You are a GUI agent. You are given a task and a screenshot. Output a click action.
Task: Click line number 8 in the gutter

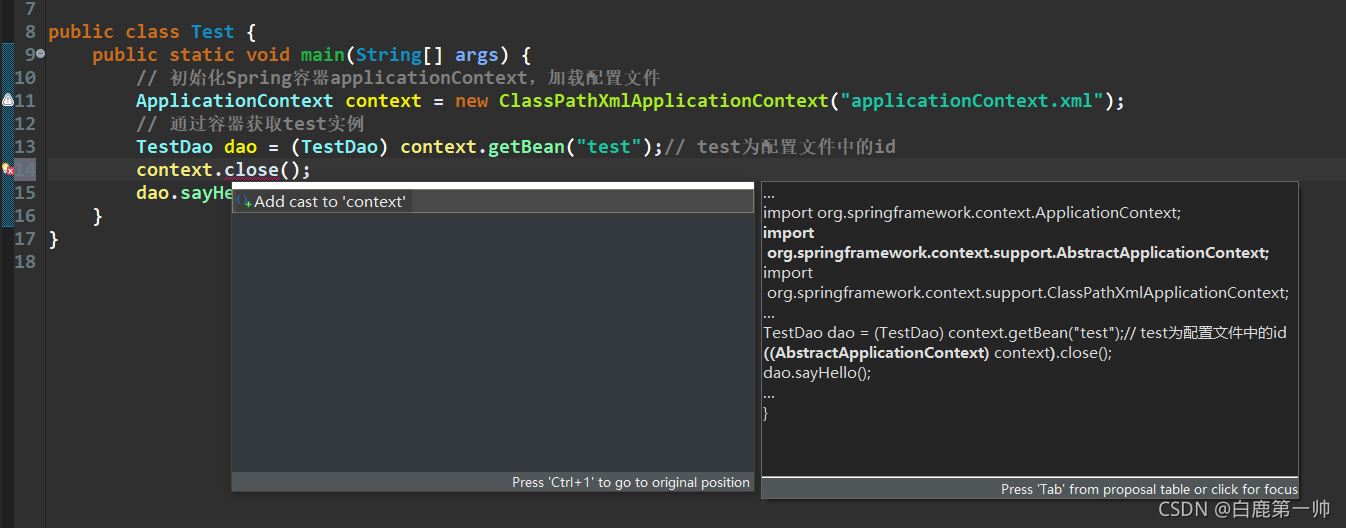[x=30, y=32]
